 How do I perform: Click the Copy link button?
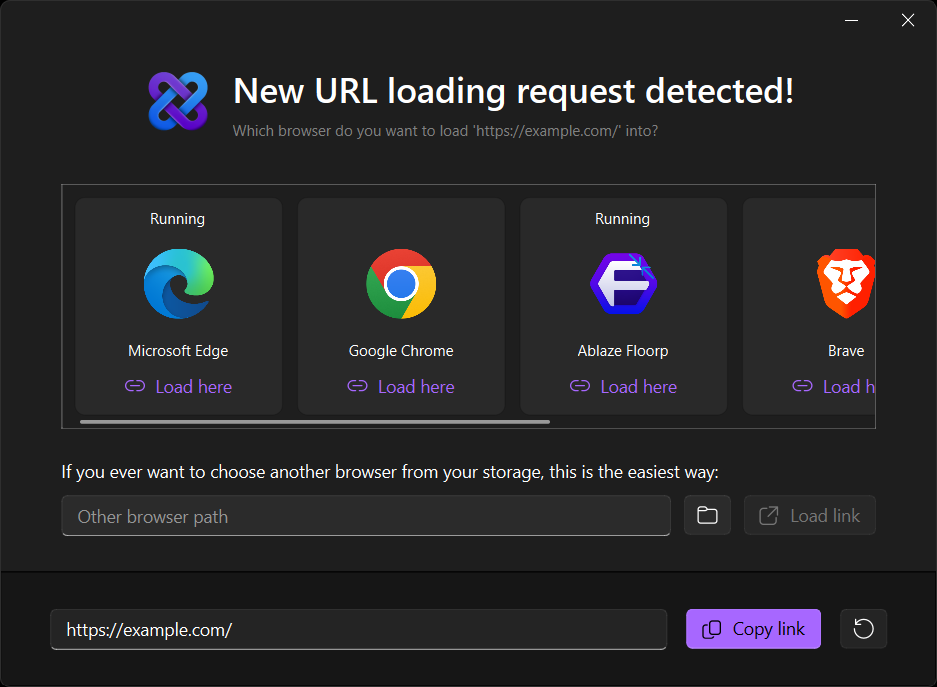753,628
